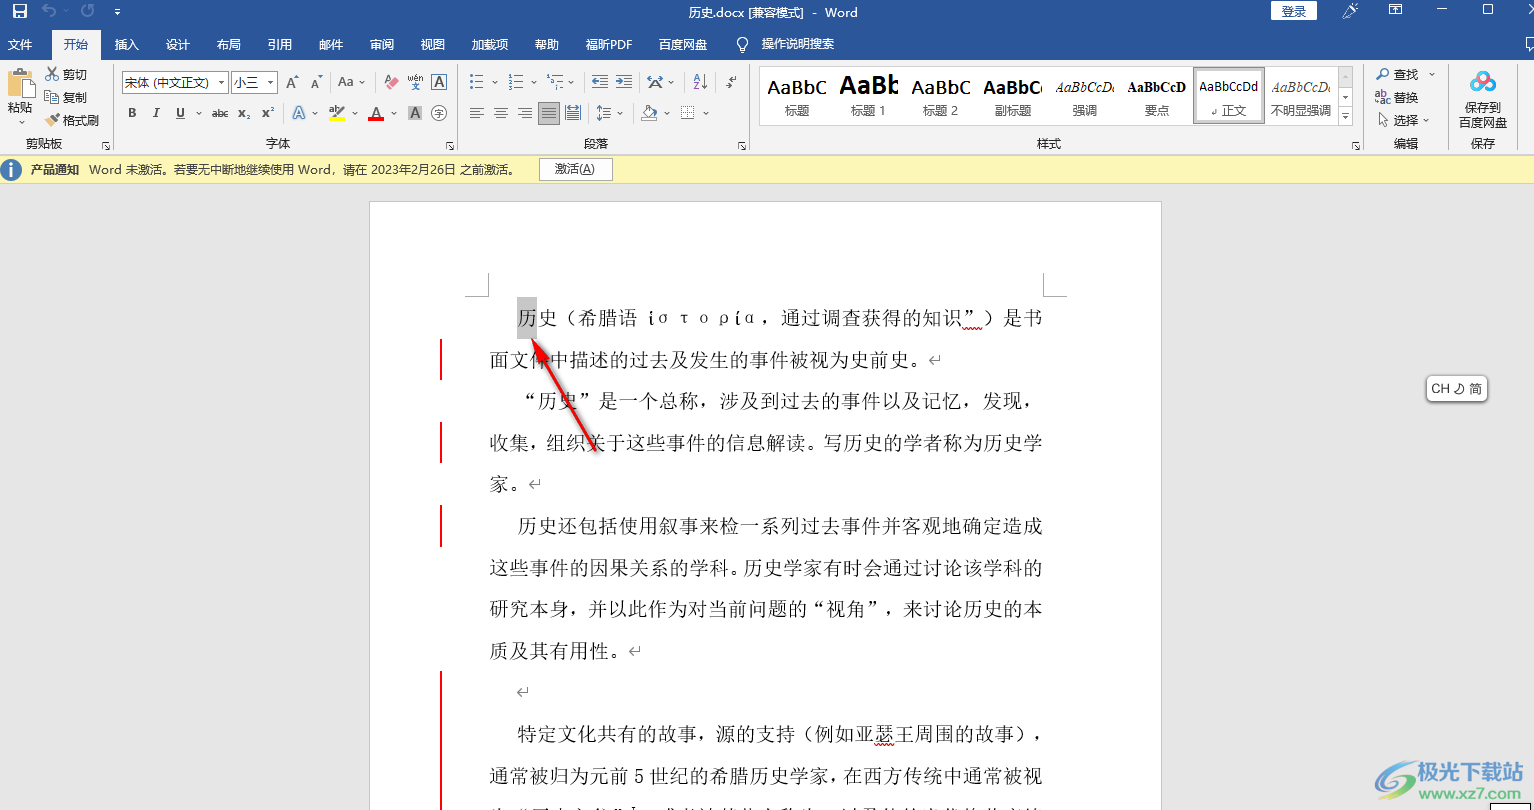
Task: Decrease font size with the shrink-font icon
Action: coord(316,82)
